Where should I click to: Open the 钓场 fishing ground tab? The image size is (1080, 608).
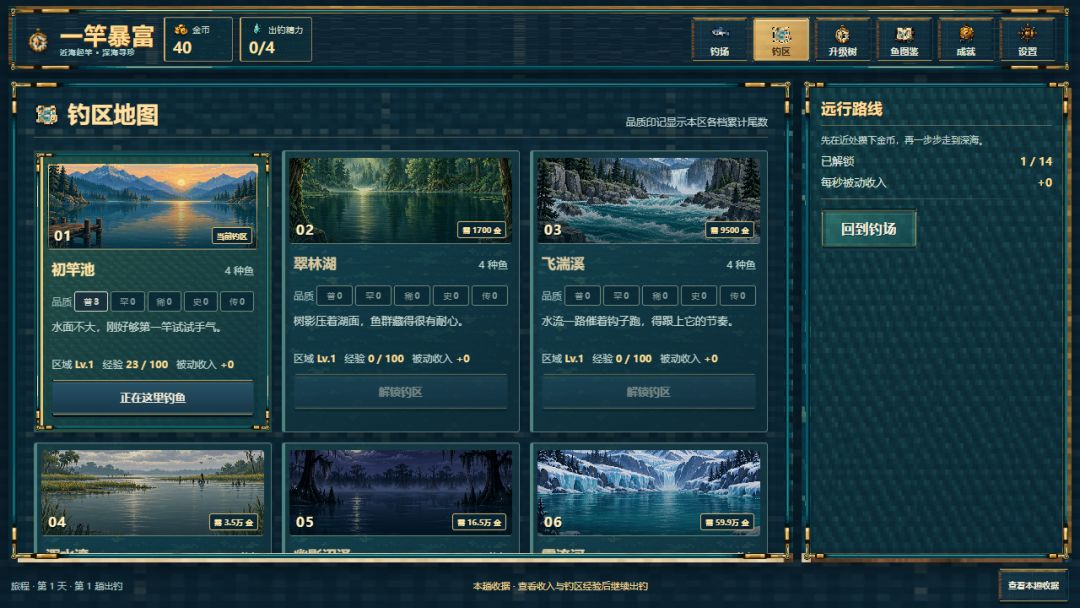click(719, 40)
